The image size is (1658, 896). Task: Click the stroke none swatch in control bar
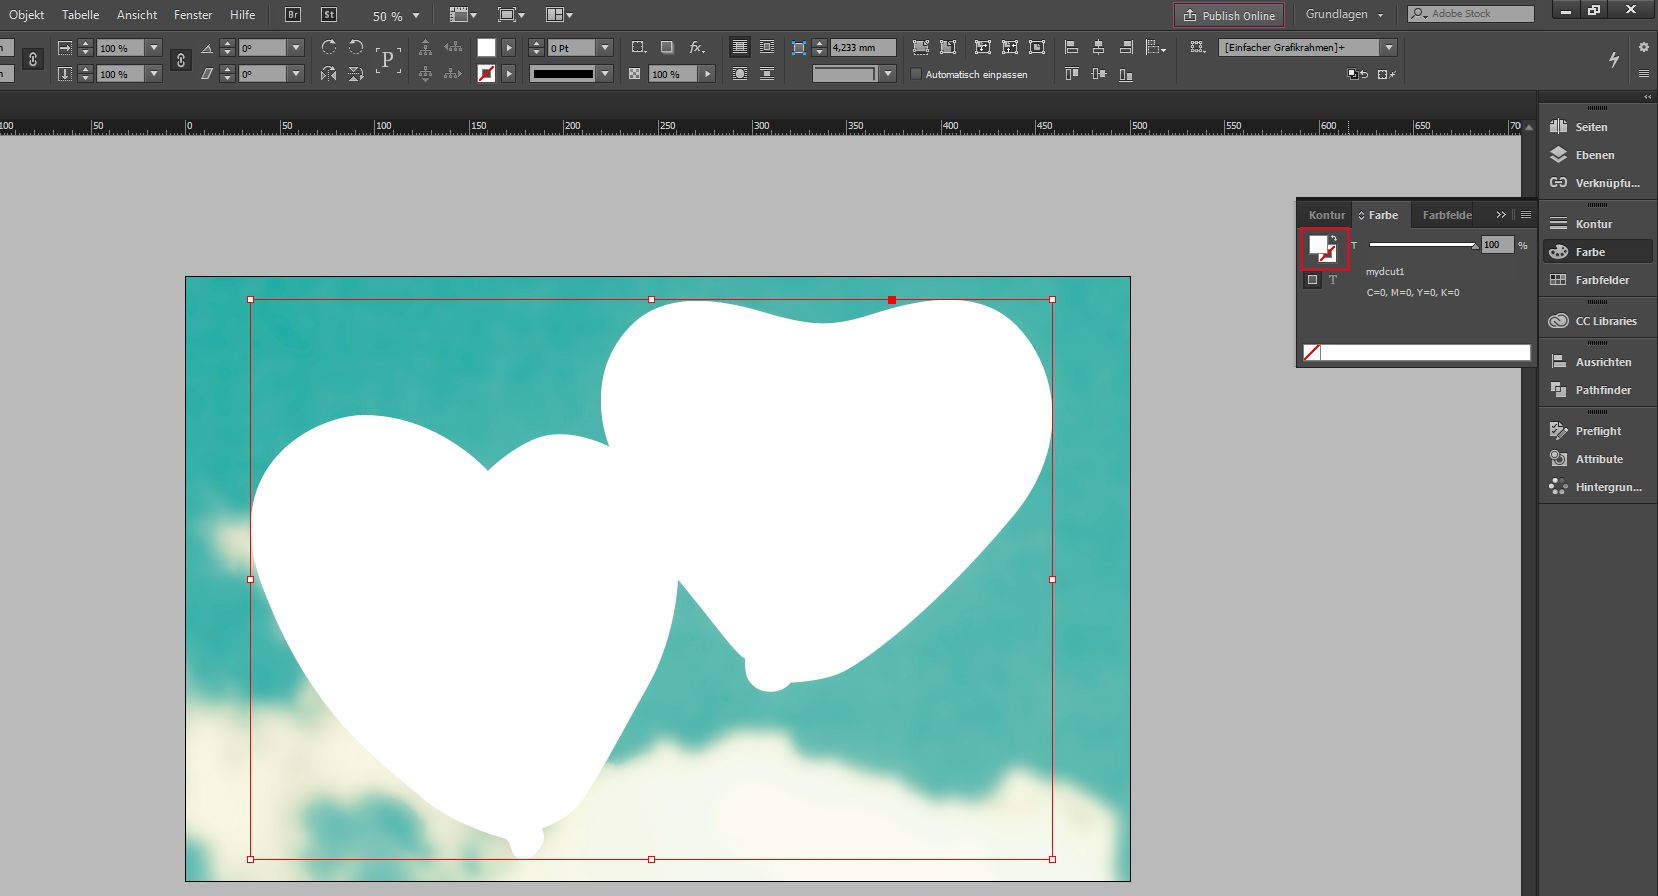click(x=486, y=73)
